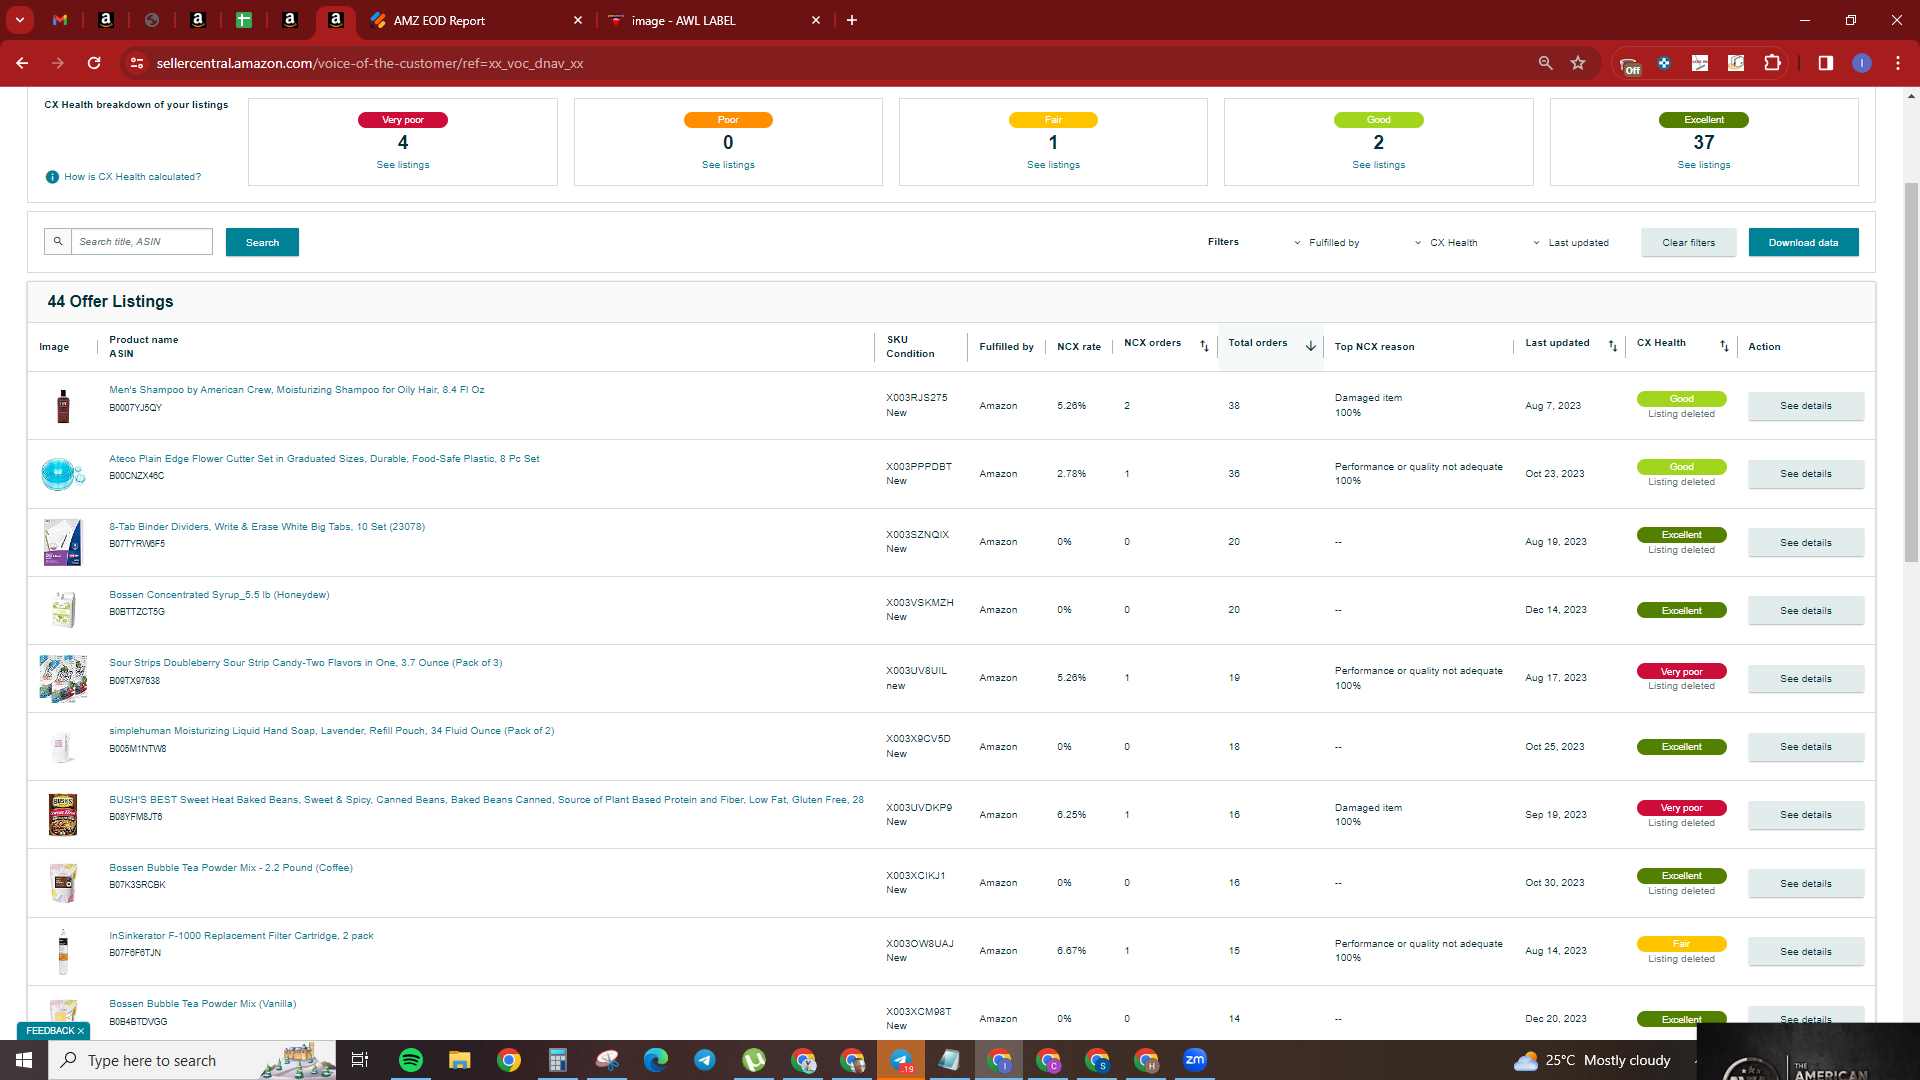Image resolution: width=1920 pixels, height=1080 pixels.
Task: Open the tab search chevron
Action: [x=19, y=20]
